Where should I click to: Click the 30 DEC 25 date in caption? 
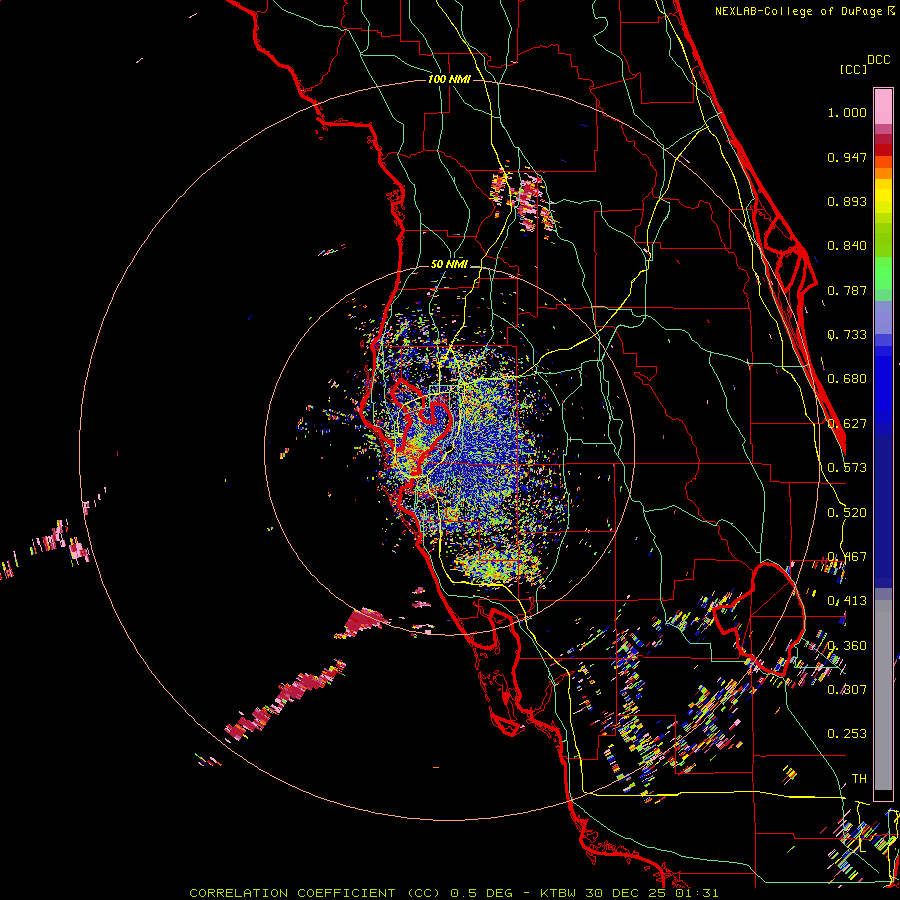626,893
